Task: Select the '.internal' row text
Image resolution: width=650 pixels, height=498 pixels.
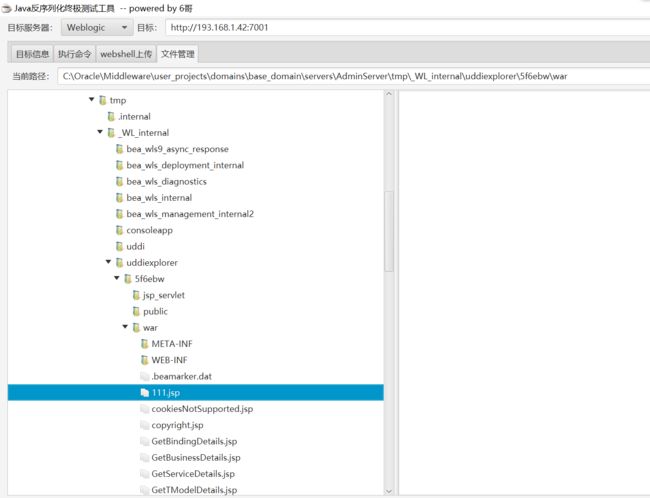Action: click(134, 117)
